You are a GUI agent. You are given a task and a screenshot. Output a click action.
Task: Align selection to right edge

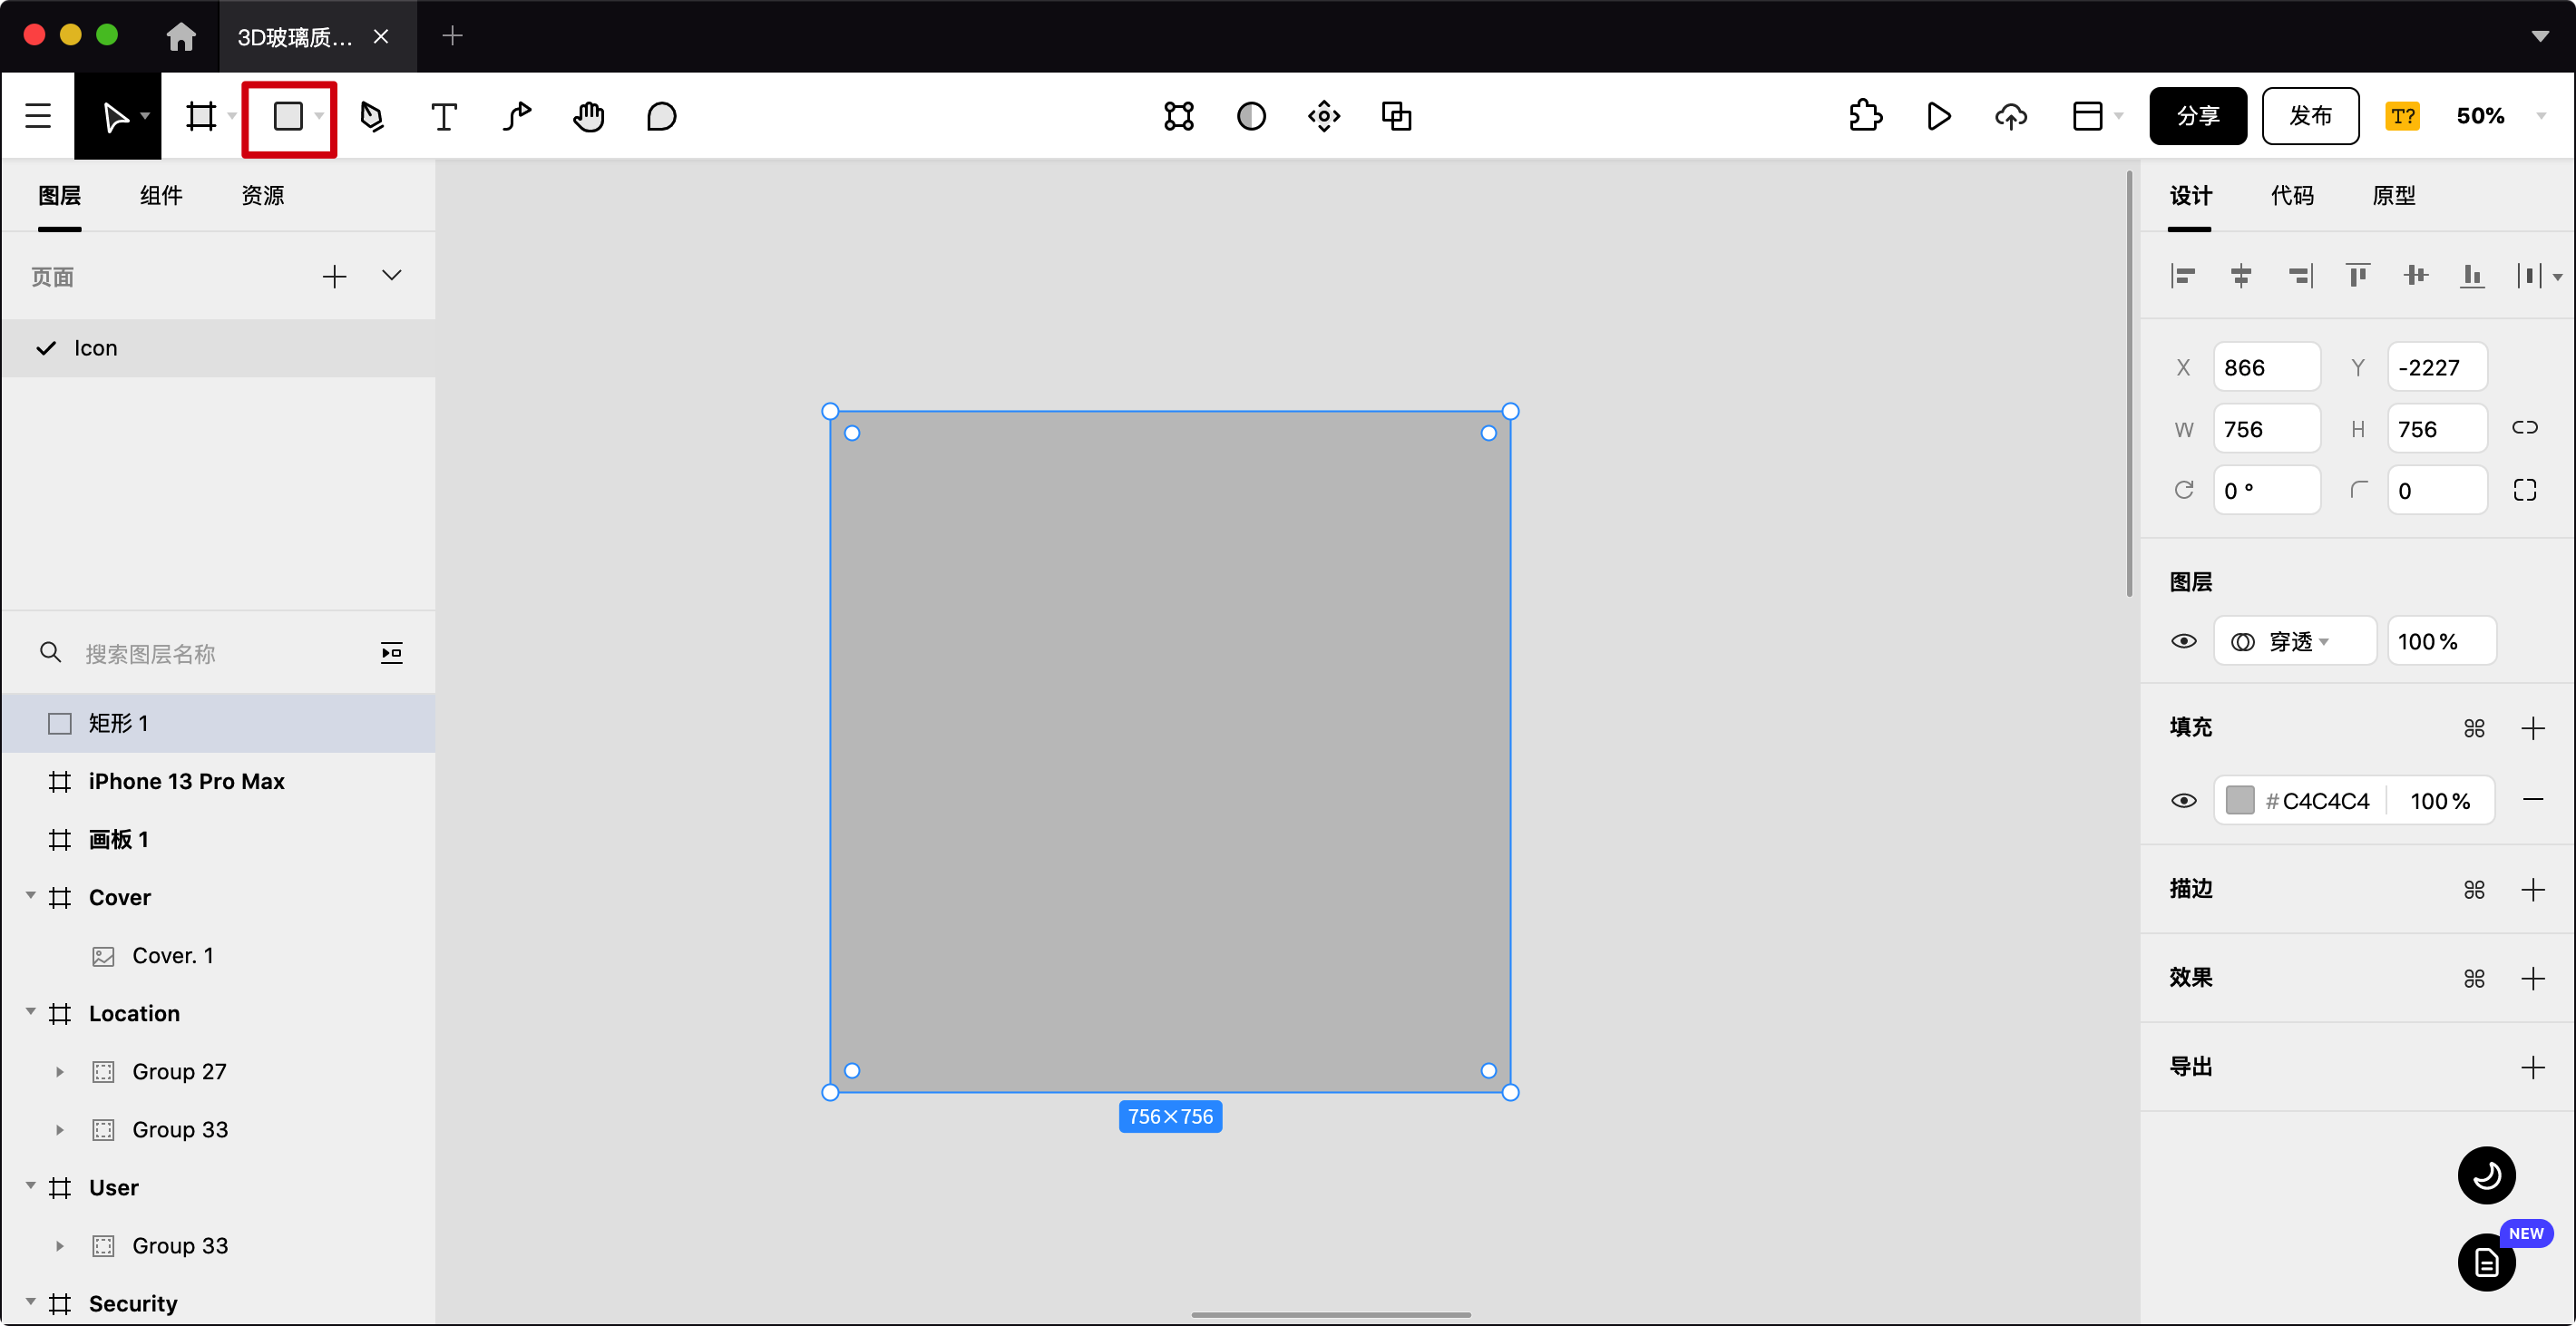click(2300, 275)
